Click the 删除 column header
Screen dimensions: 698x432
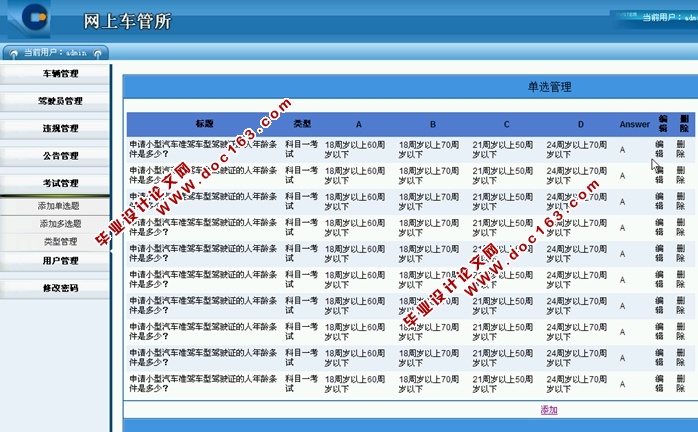(x=684, y=124)
